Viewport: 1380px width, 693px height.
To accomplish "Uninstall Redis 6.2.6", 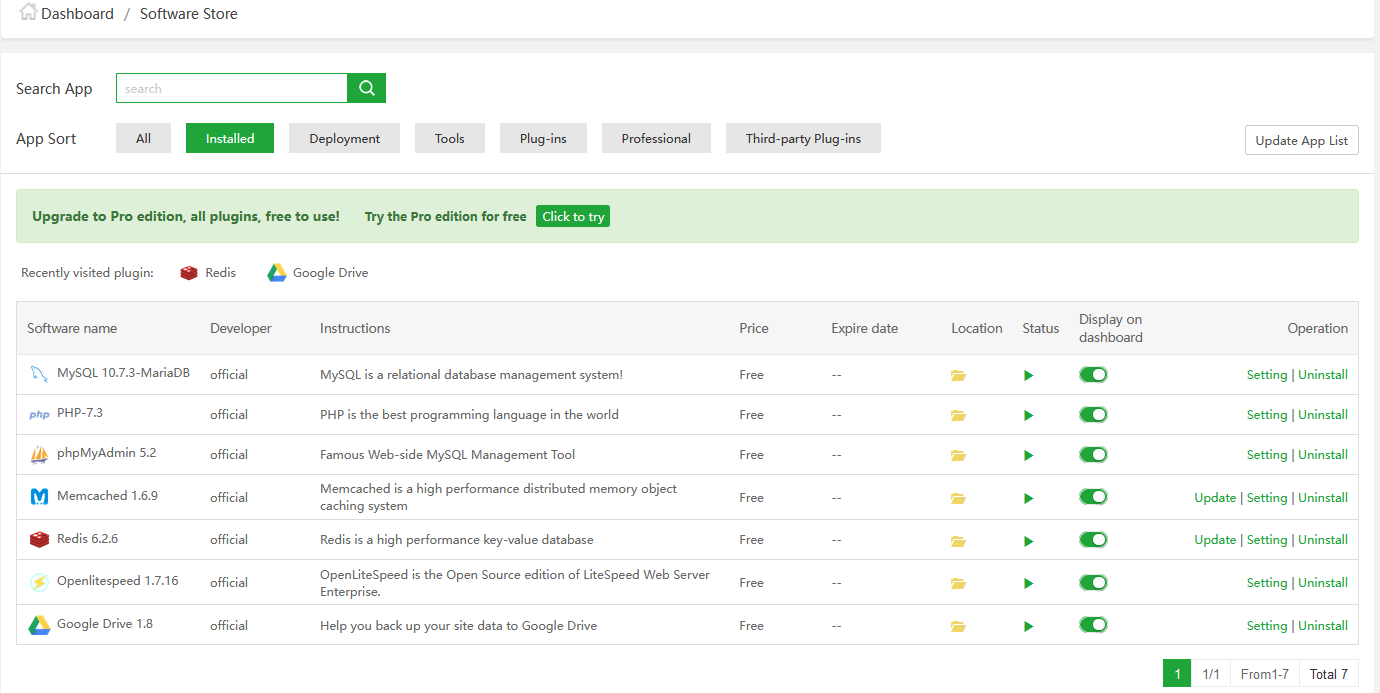I will [x=1322, y=540].
